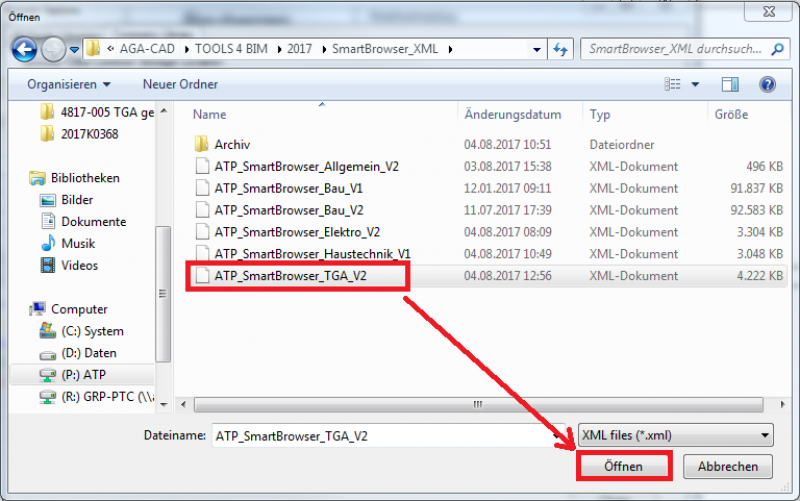Viewport: 800px width, 501px height.
Task: Sort by Größe column header
Action: tap(731, 115)
